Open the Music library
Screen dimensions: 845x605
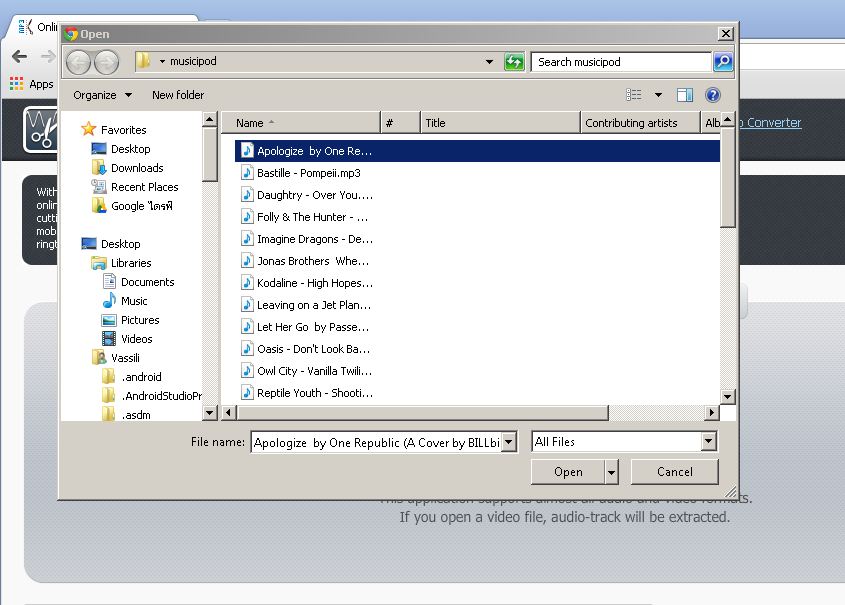[x=125, y=301]
